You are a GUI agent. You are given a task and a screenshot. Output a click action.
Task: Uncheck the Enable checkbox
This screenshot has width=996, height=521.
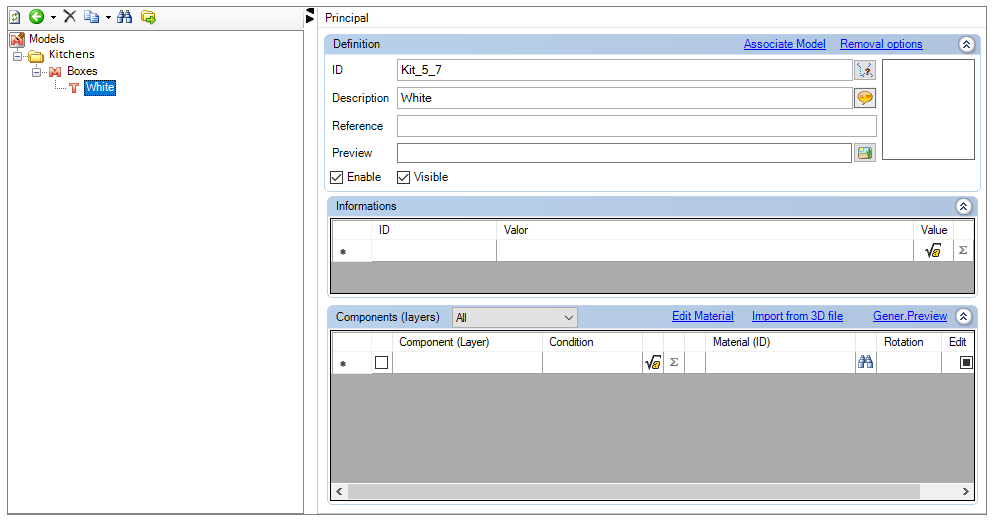coord(337,177)
